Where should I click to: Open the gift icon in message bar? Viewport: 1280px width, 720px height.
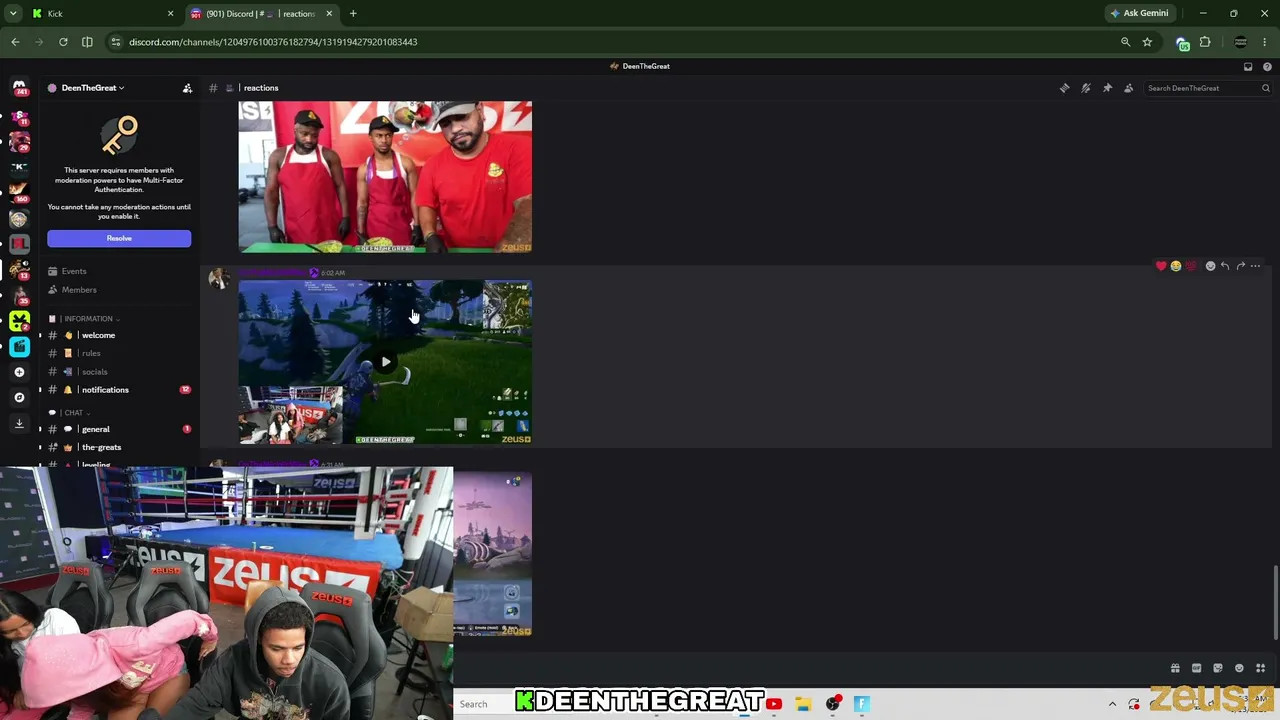1175,668
